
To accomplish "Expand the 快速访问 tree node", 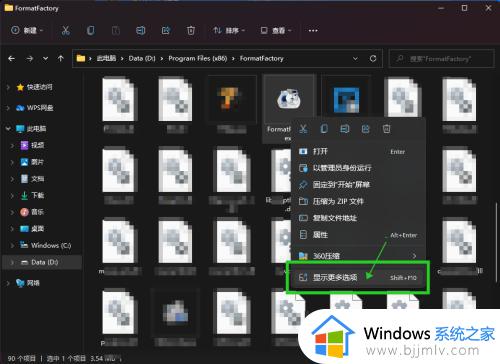I will point(8,87).
